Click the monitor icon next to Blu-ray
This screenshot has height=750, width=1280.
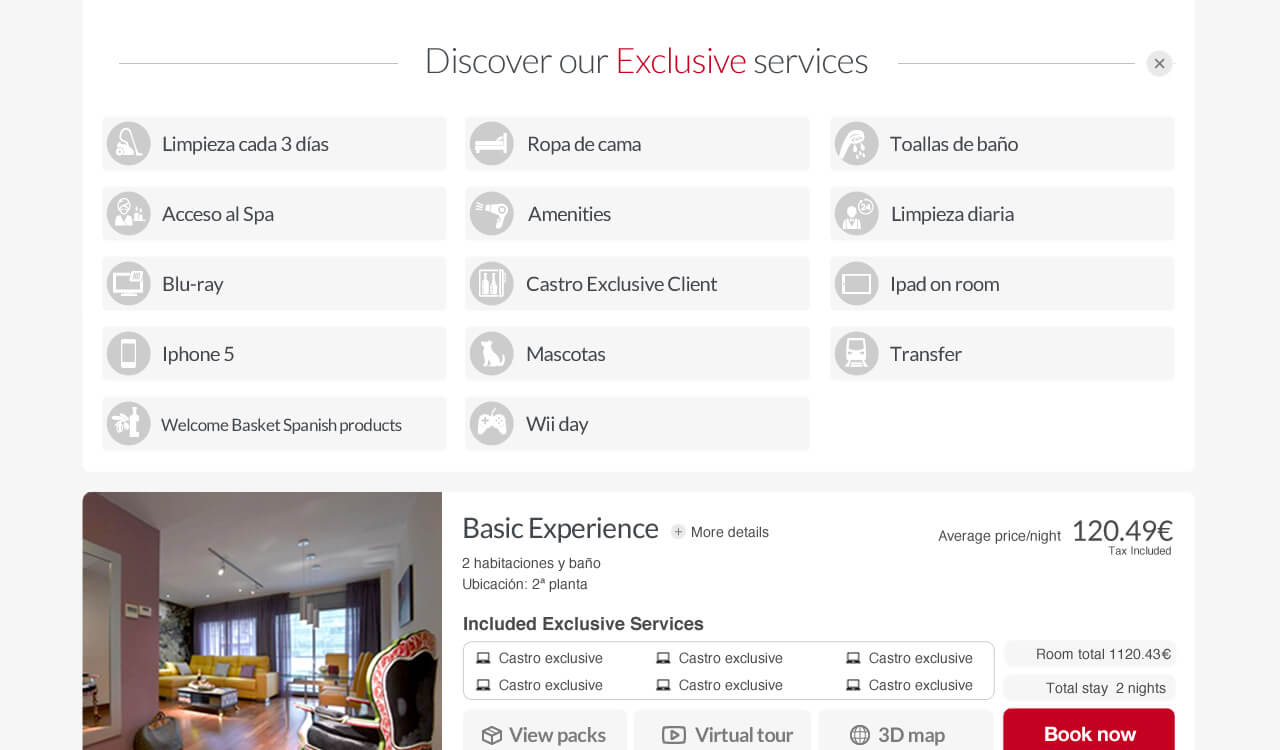click(x=128, y=284)
